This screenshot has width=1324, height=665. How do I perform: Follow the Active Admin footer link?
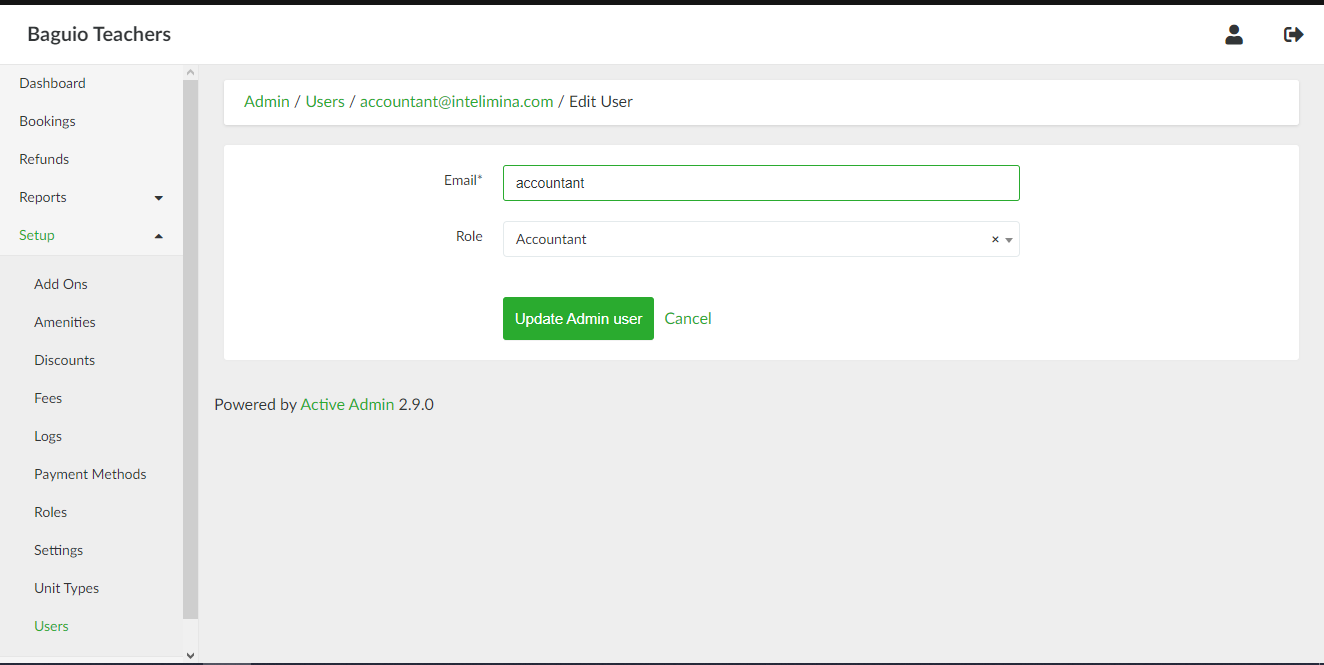(347, 405)
